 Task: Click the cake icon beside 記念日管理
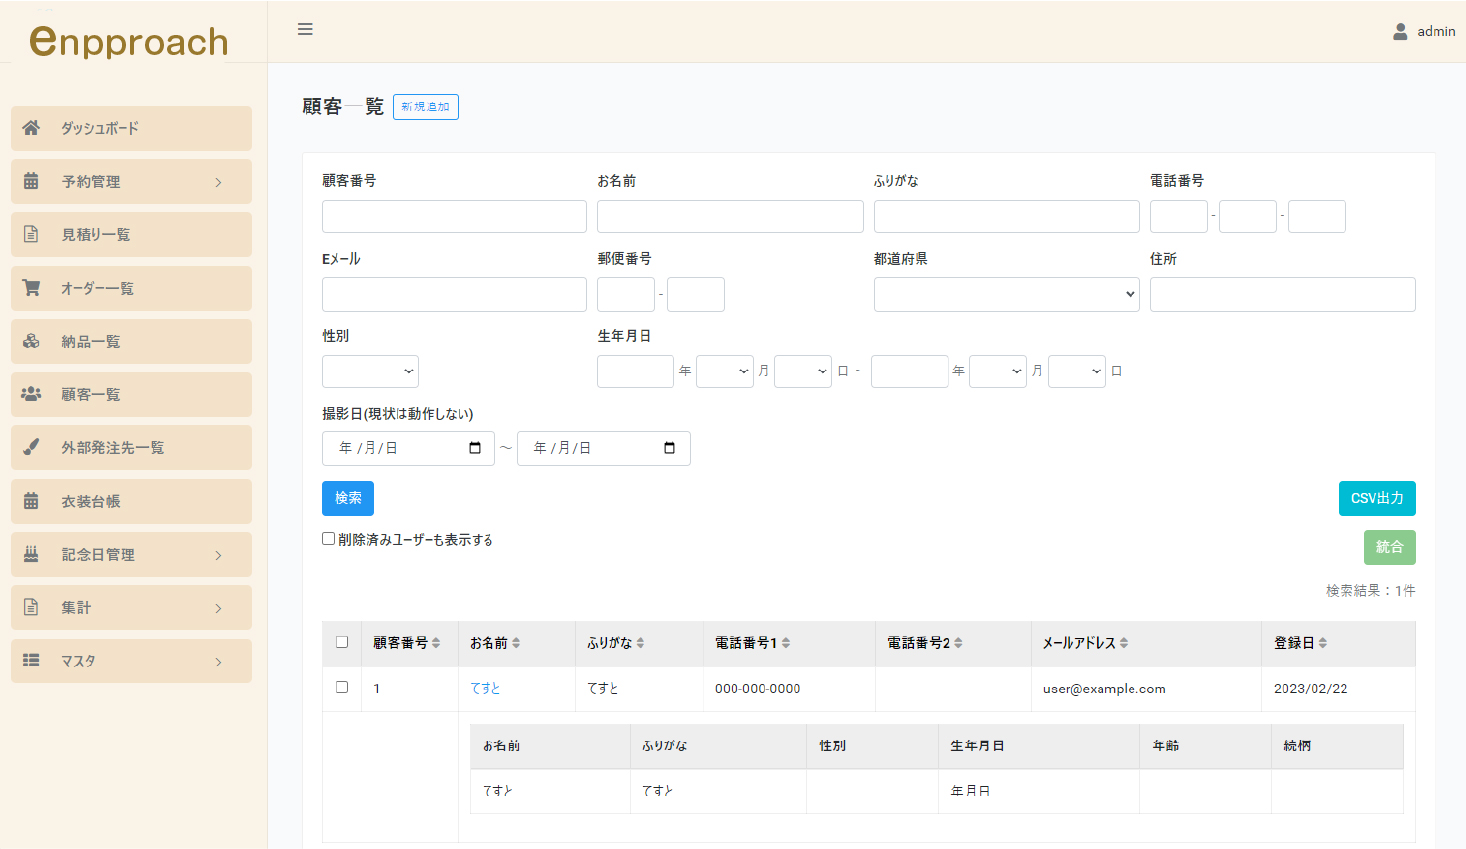(31, 554)
